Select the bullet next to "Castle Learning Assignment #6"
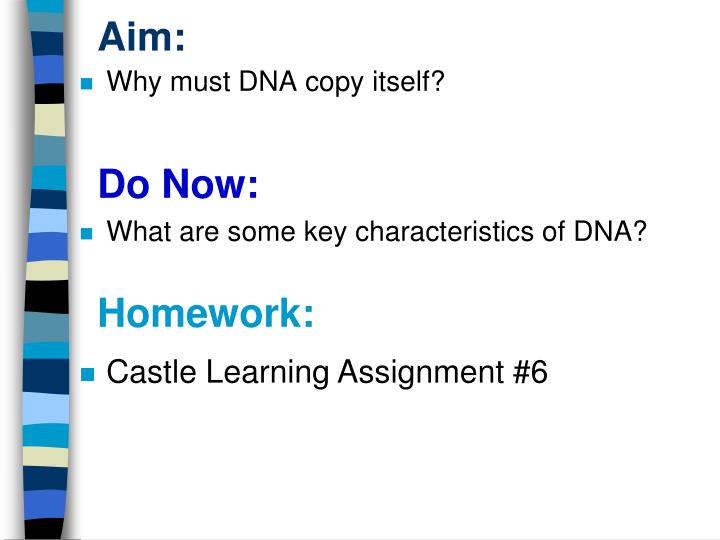The image size is (720, 540). pyautogui.click(x=87, y=375)
